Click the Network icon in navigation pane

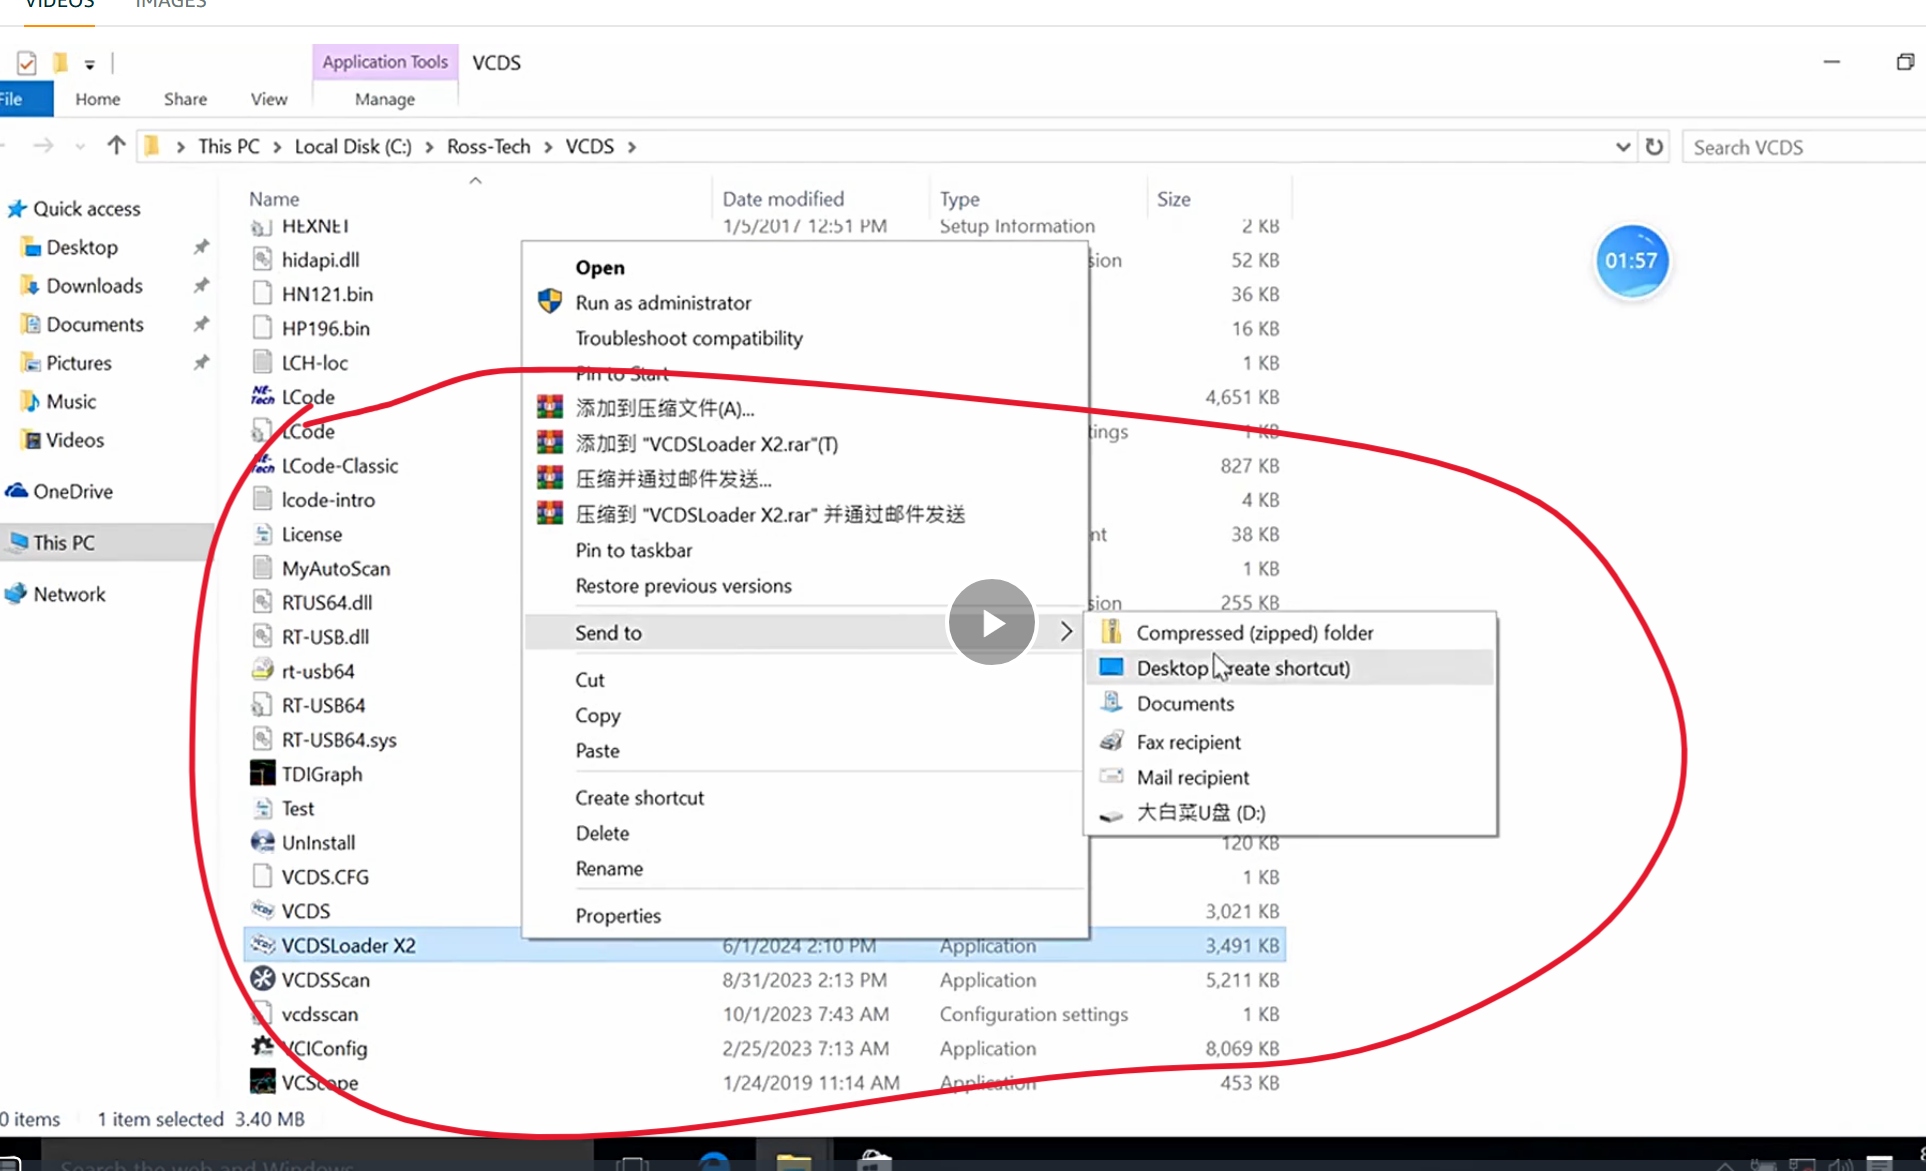pyautogui.click(x=16, y=594)
